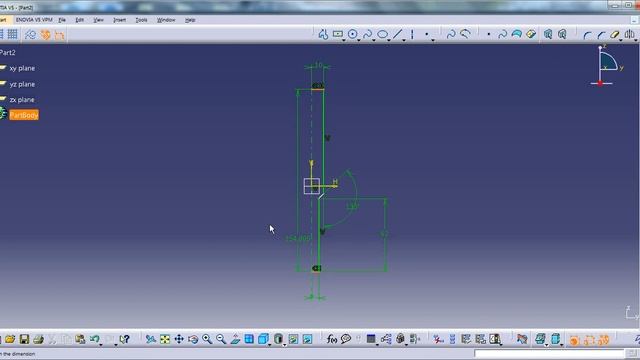Save the part with the floppy icon
This screenshot has width=640, height=360.
pos(24,339)
